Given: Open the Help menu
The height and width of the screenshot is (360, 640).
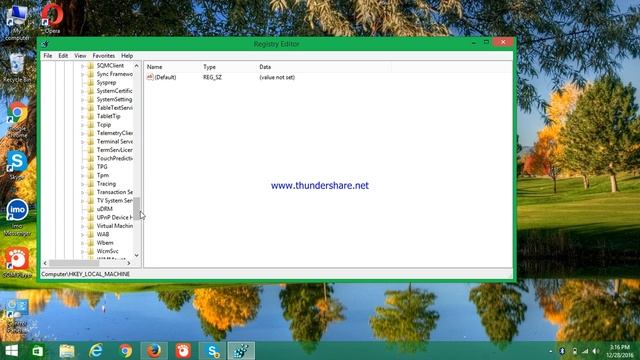Looking at the screenshot, I should point(127,56).
